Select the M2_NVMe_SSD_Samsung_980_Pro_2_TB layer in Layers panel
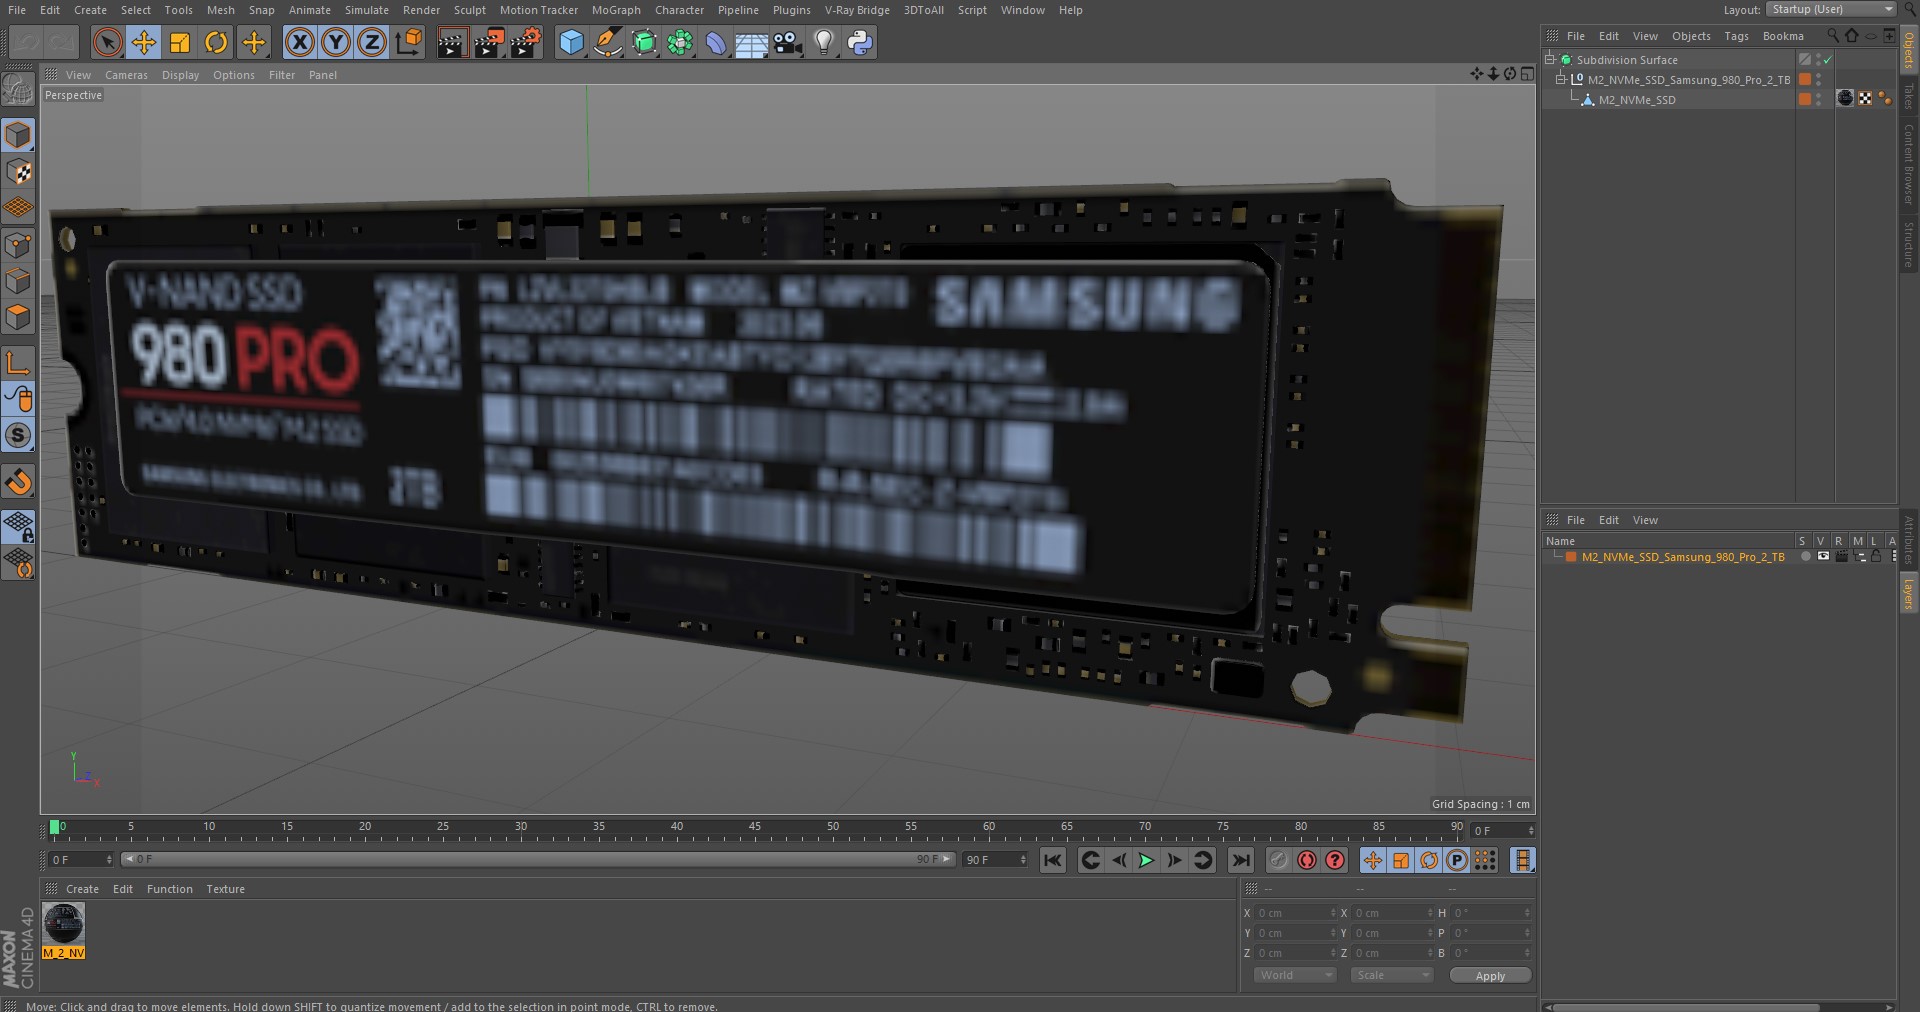 pos(1683,557)
